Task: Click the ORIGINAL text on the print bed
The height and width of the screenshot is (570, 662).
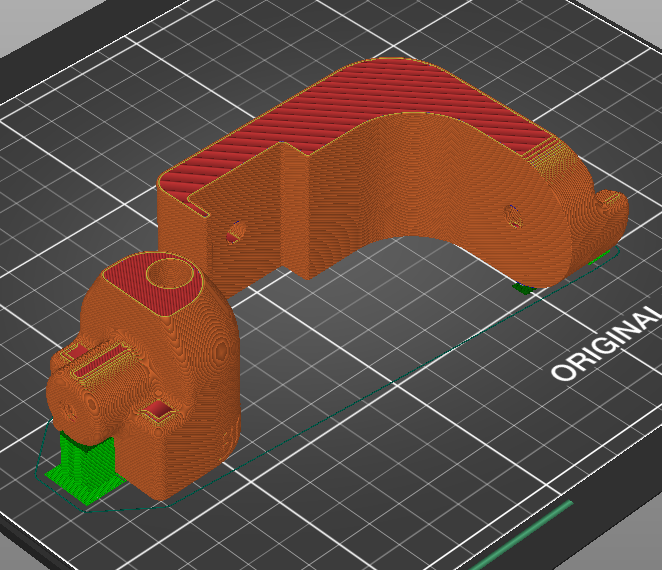Action: 606,344
